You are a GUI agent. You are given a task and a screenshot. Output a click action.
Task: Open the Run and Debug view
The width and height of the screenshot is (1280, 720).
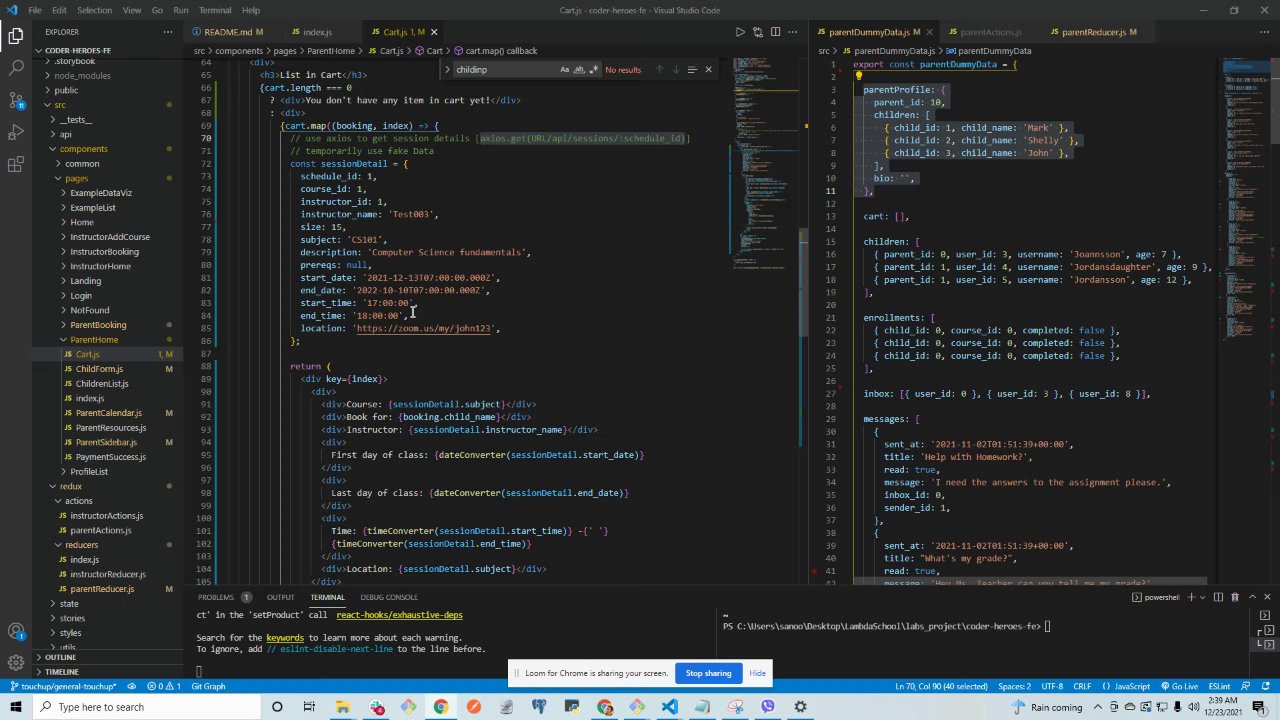[x=16, y=133]
